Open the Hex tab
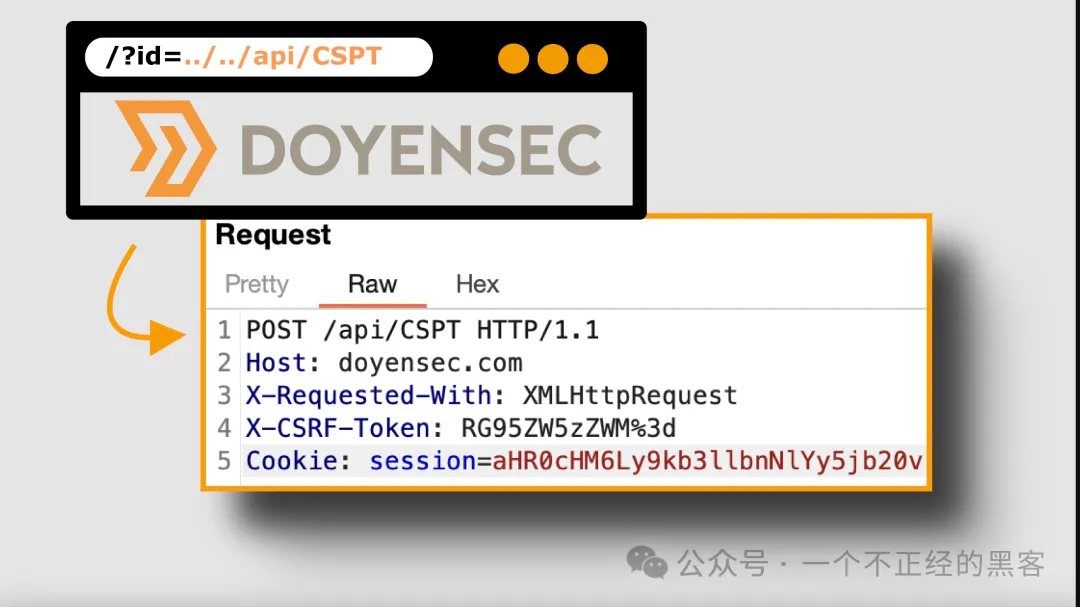The height and width of the screenshot is (607, 1080). (477, 284)
